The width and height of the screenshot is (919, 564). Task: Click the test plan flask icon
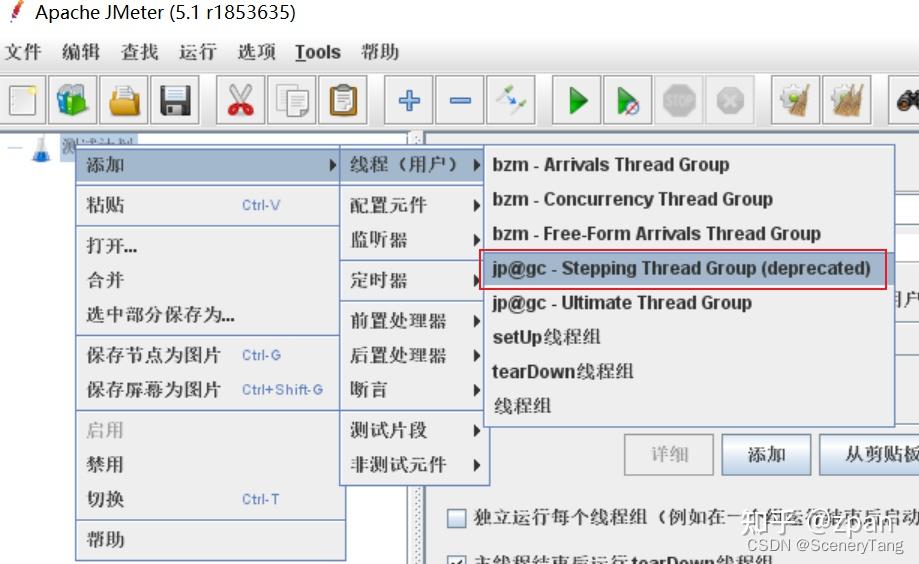pos(41,149)
